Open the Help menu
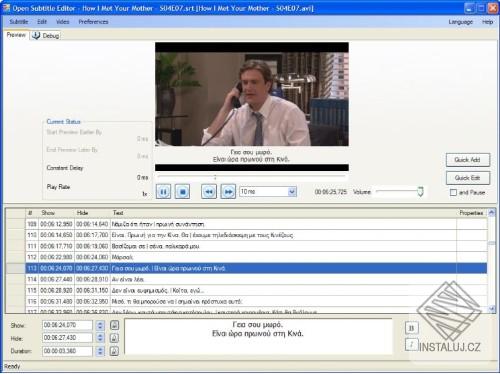Image resolution: width=500 pixels, height=374 pixels. [487, 22]
